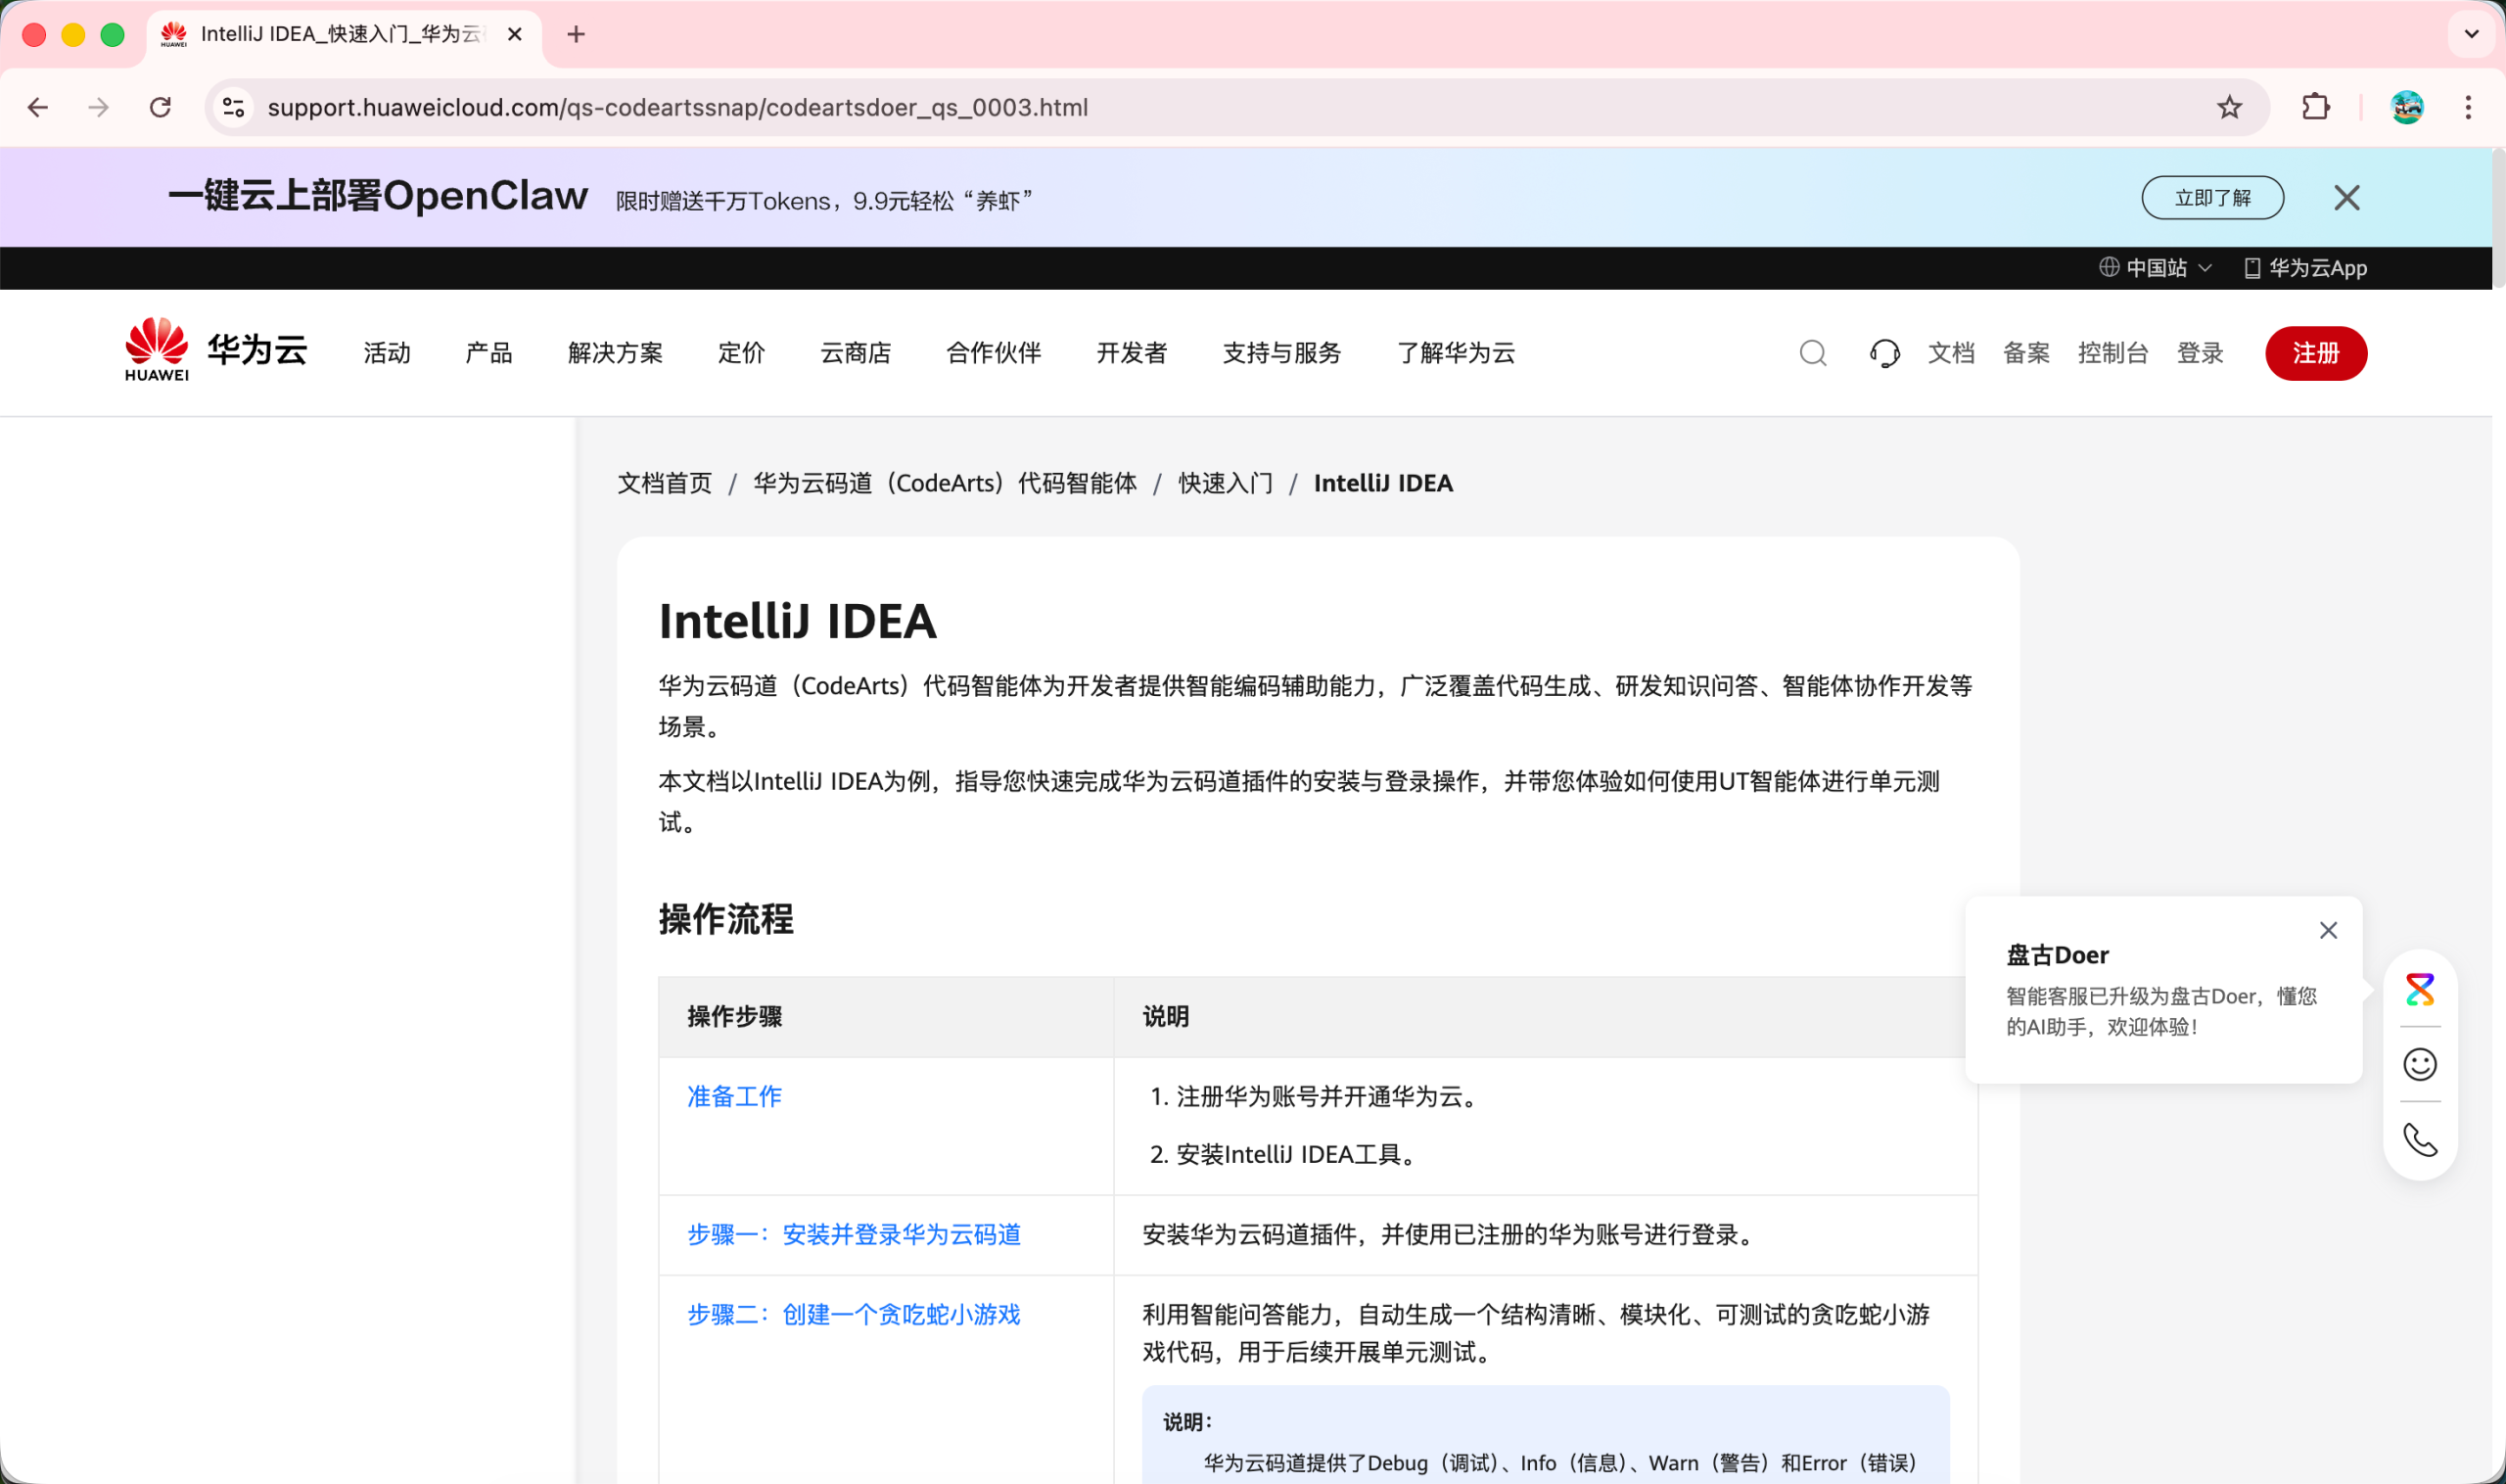Click the 操作流程 section heading
The image size is (2506, 1484).
pyautogui.click(x=726, y=919)
